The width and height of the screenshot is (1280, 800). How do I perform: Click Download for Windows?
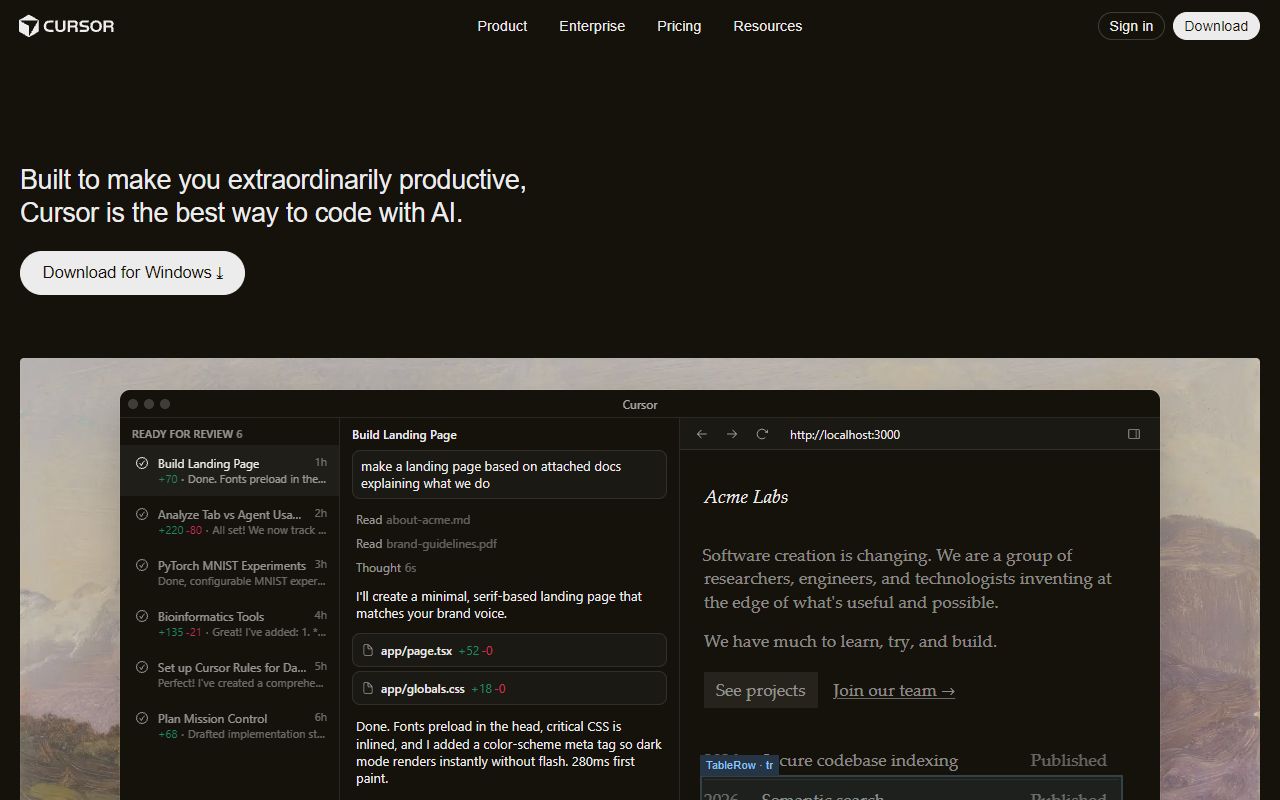pyautogui.click(x=132, y=272)
